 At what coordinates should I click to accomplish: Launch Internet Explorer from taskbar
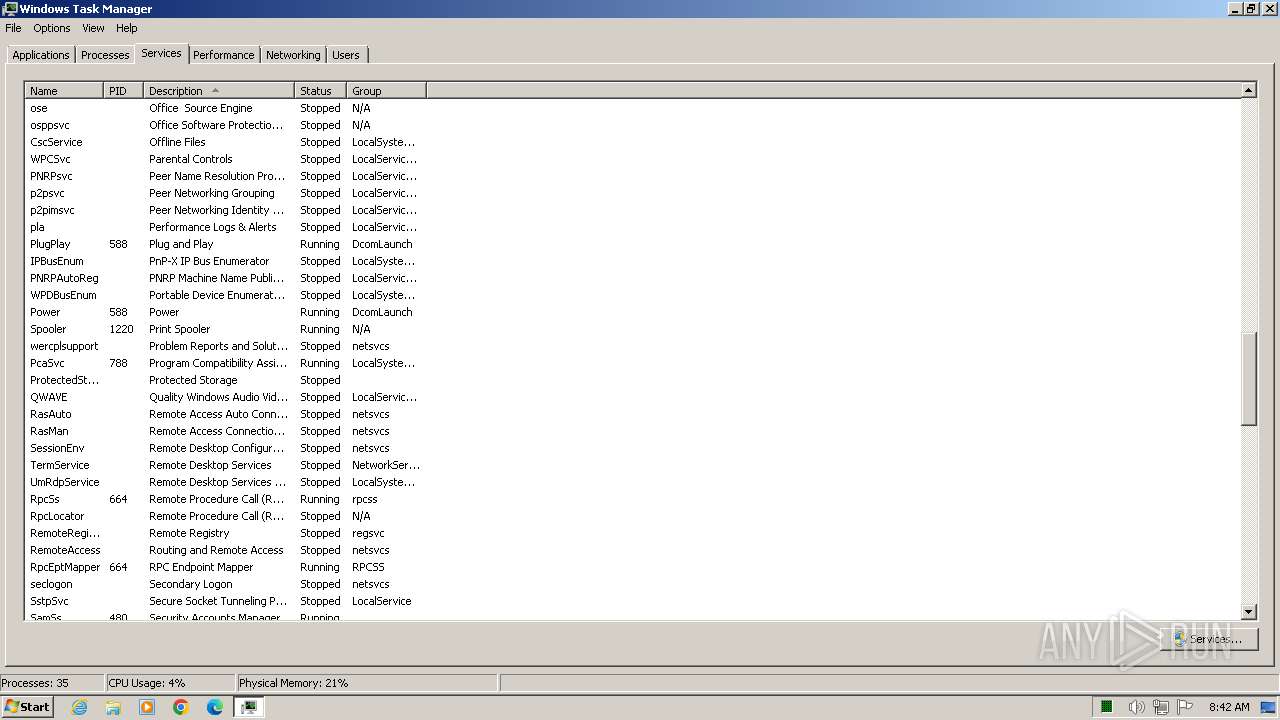point(79,707)
